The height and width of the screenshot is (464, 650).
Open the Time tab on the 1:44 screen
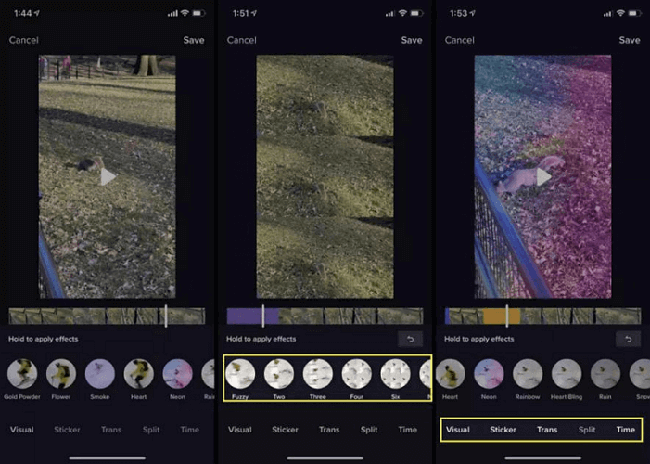(190, 430)
